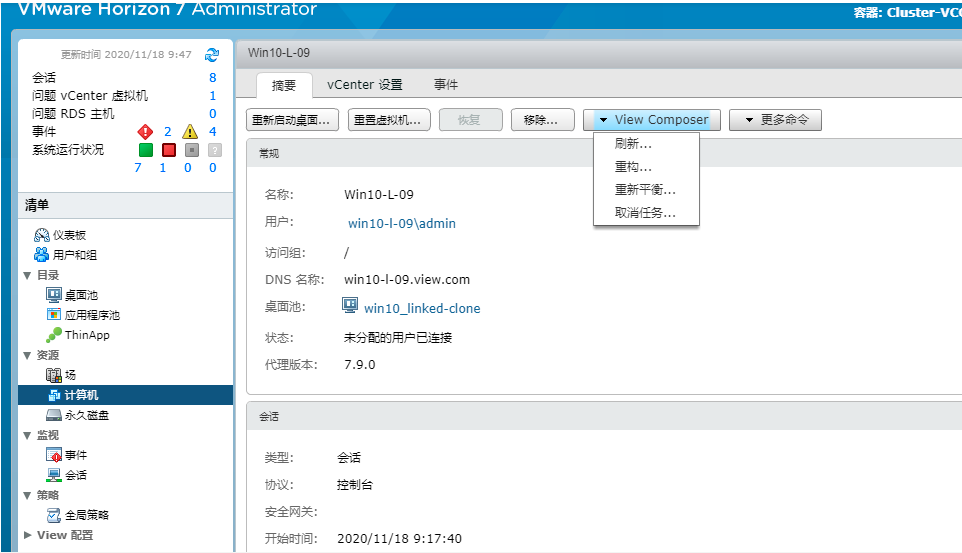Screen dimensions: 962x553
Task: Click the 重置虚拟机... button
Action: [x=389, y=120]
